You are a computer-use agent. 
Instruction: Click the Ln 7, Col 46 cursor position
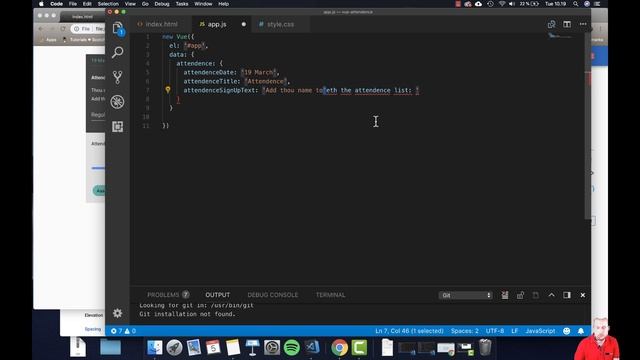point(409,331)
